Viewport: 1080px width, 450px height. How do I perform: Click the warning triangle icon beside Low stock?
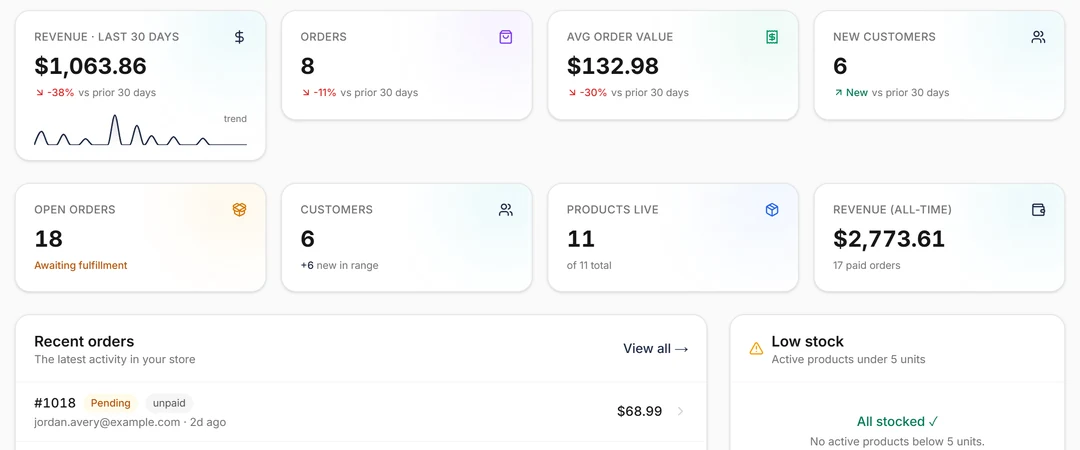pos(756,349)
